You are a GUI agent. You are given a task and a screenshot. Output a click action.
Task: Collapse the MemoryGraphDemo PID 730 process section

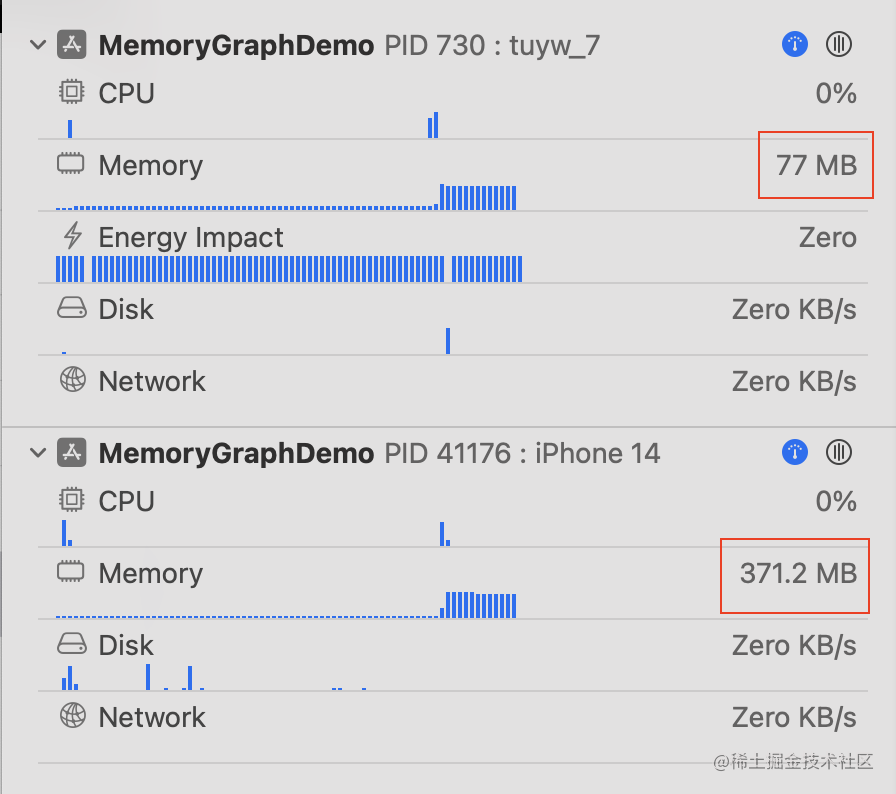(x=38, y=45)
